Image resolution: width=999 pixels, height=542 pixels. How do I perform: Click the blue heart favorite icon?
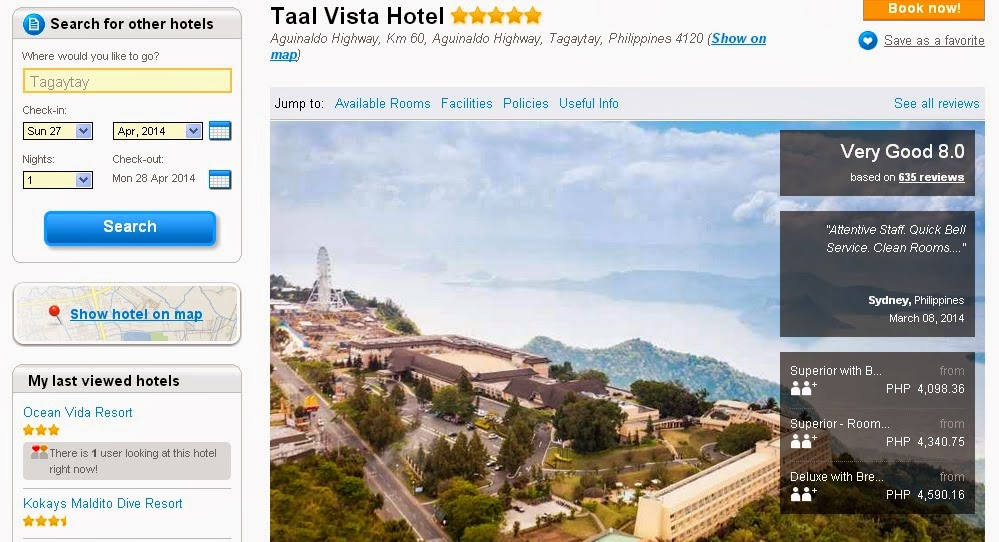(868, 41)
